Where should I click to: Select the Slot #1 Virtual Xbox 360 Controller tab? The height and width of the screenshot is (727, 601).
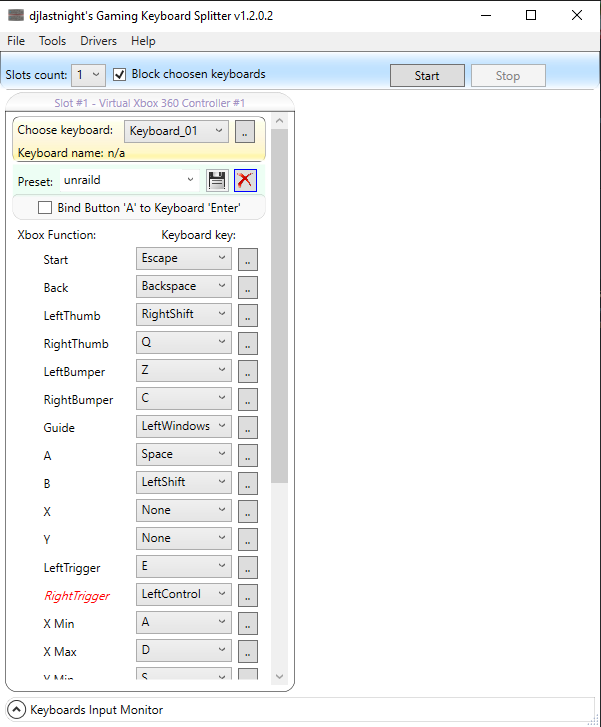pyautogui.click(x=149, y=103)
